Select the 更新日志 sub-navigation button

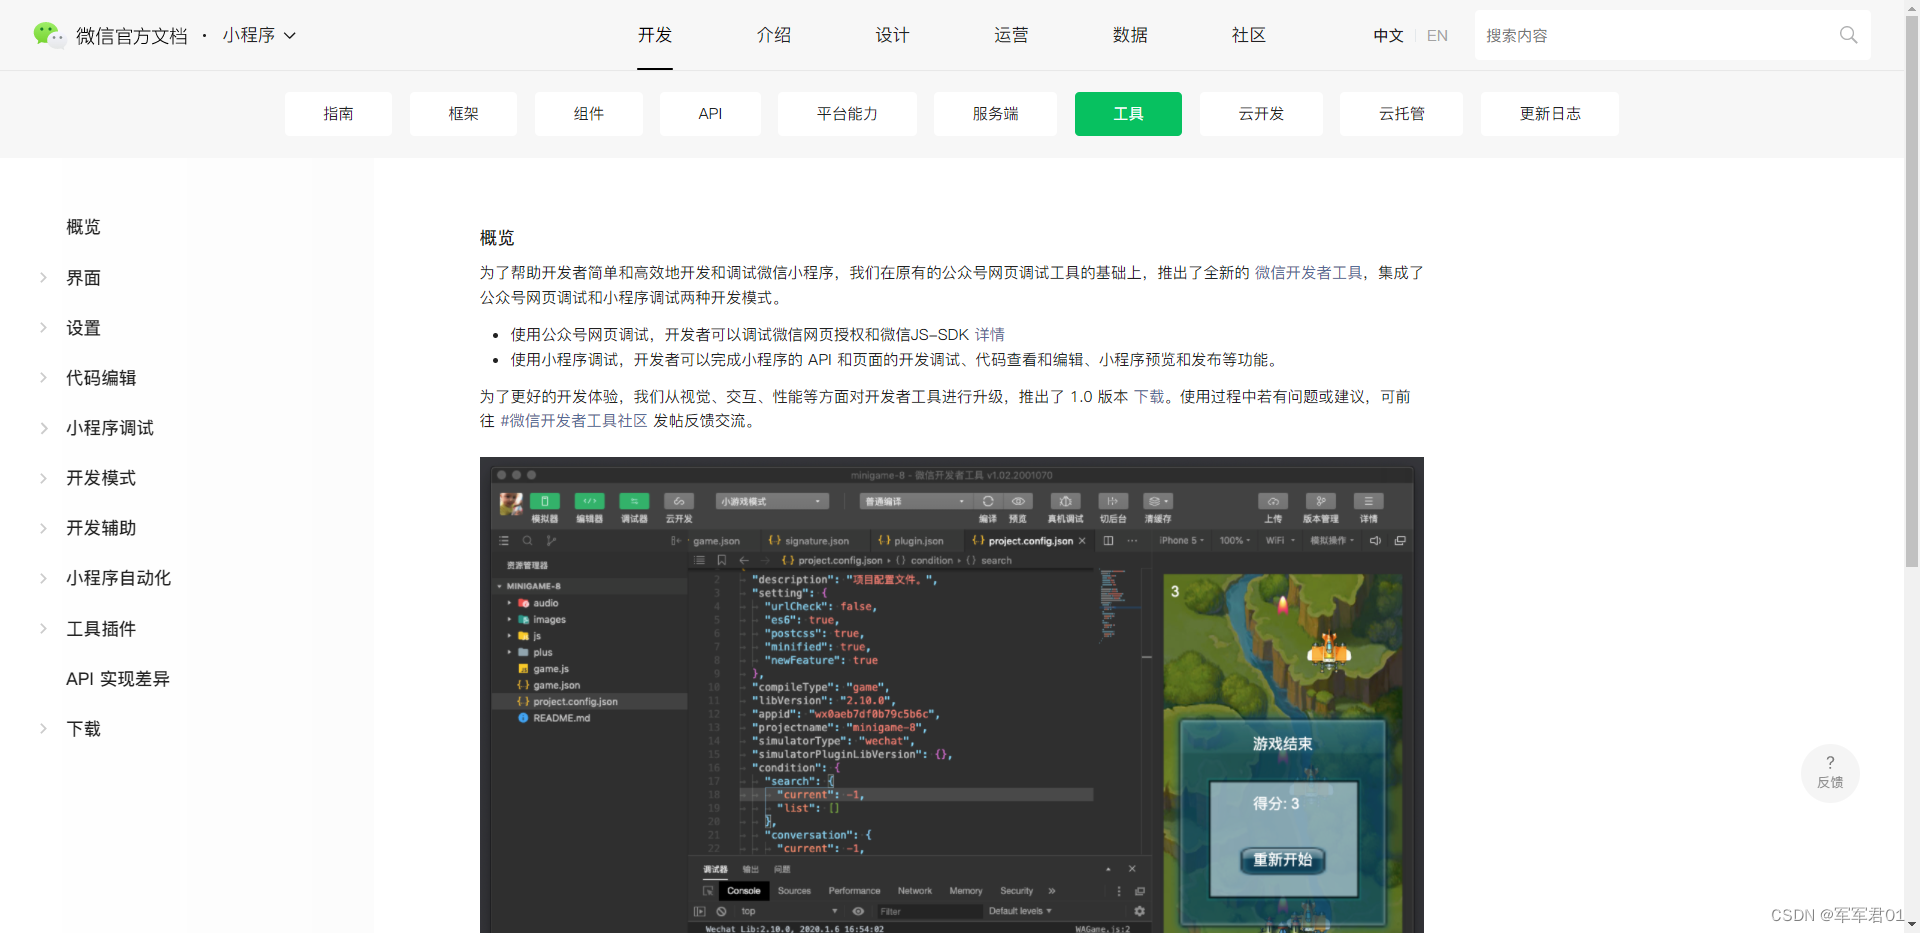click(x=1550, y=114)
